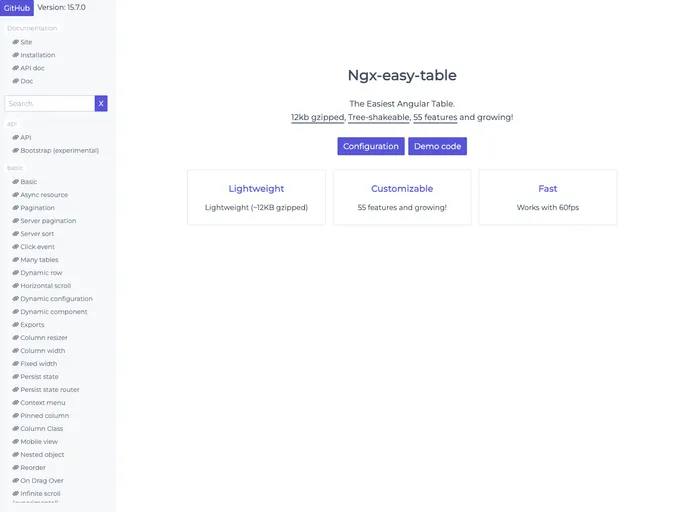
Task: Follow the 55 features underlined link
Action: (435, 118)
